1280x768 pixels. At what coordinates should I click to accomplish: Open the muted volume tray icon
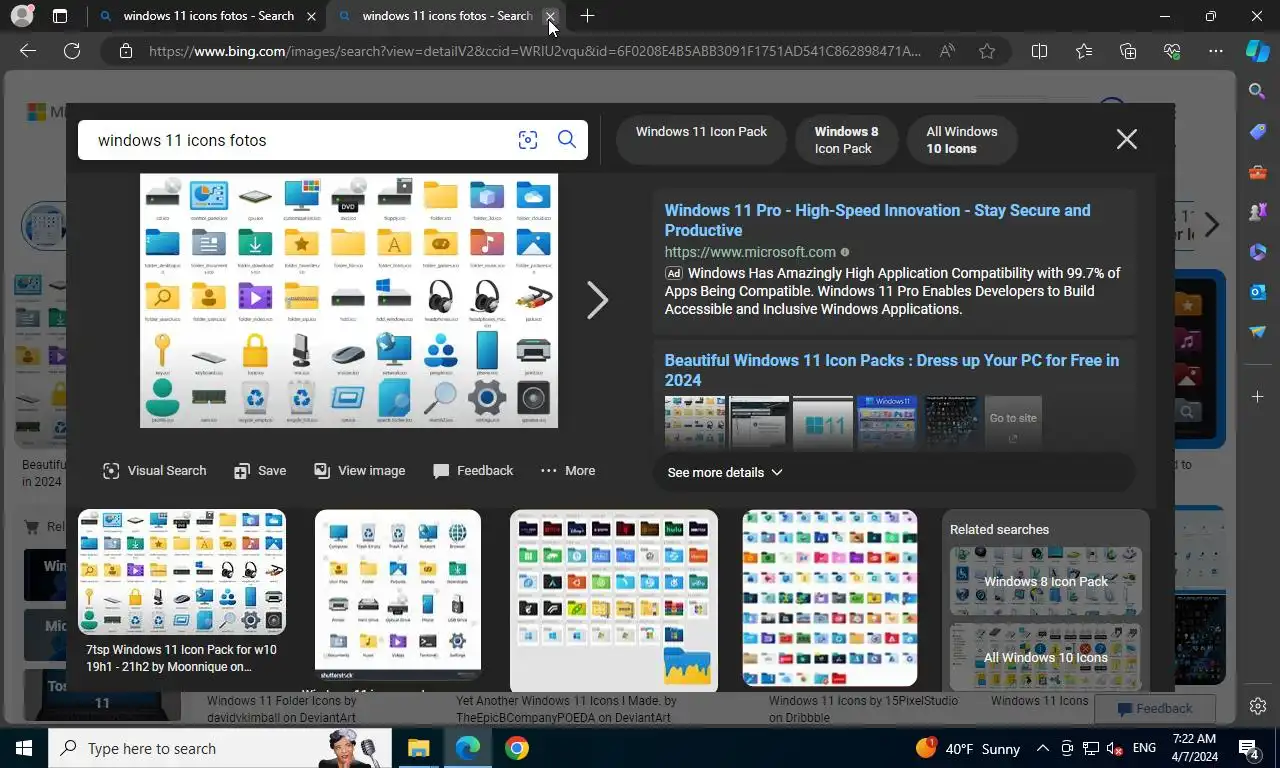(x=1114, y=748)
